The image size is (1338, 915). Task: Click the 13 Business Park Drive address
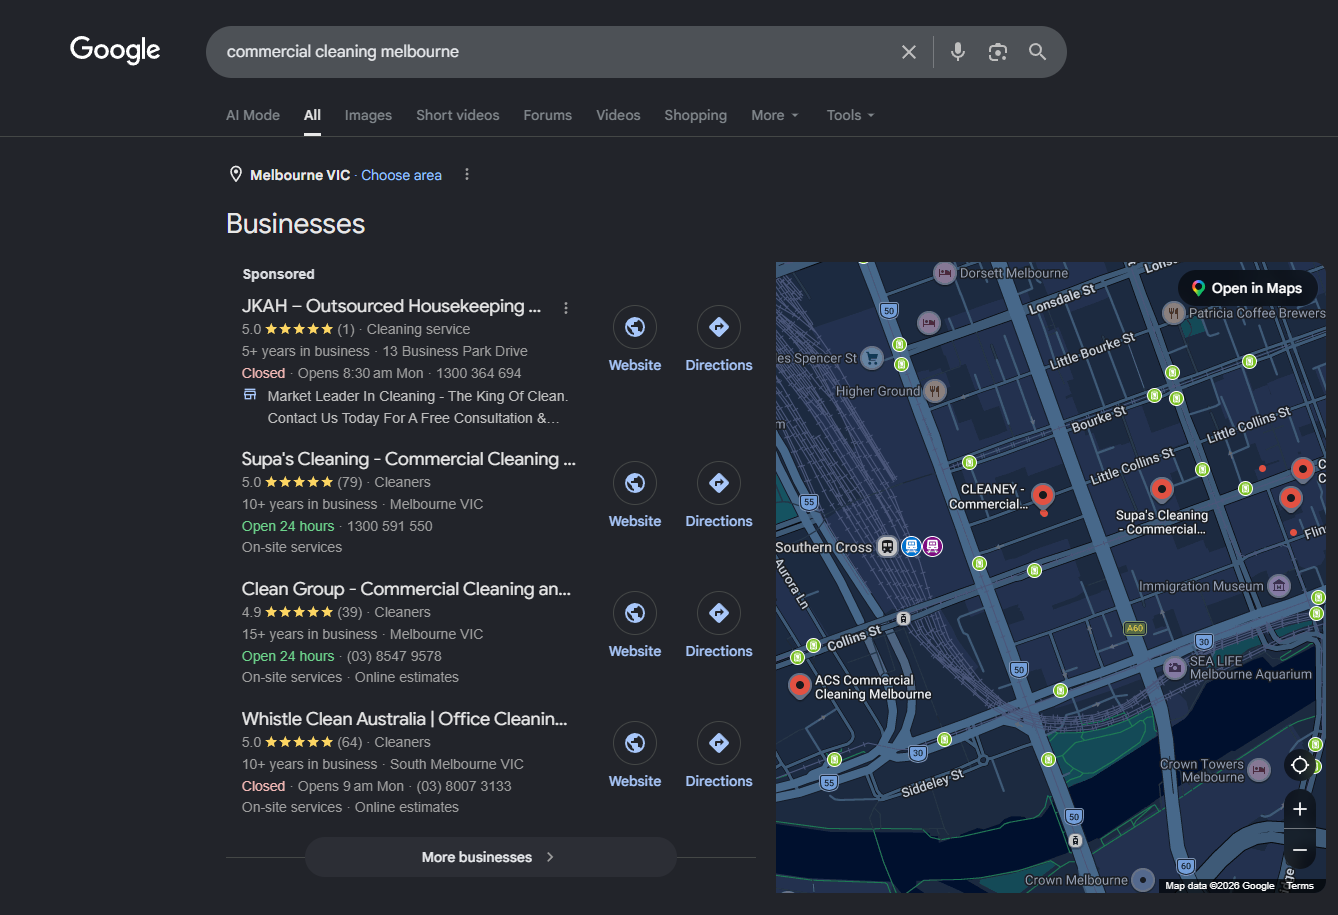455,351
